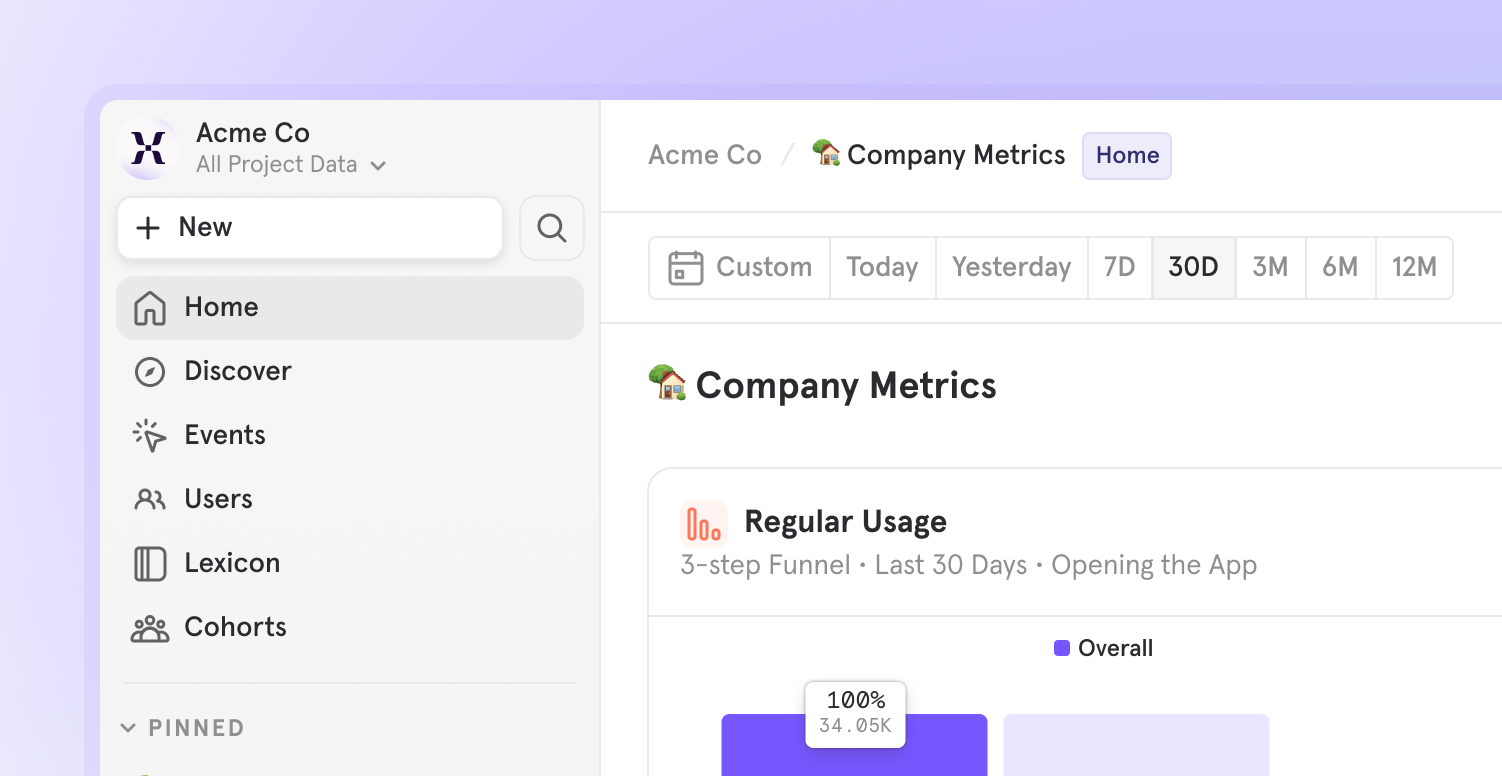Click the Regular Usage funnel icon
Screen dimensions: 1502x776
[704, 524]
